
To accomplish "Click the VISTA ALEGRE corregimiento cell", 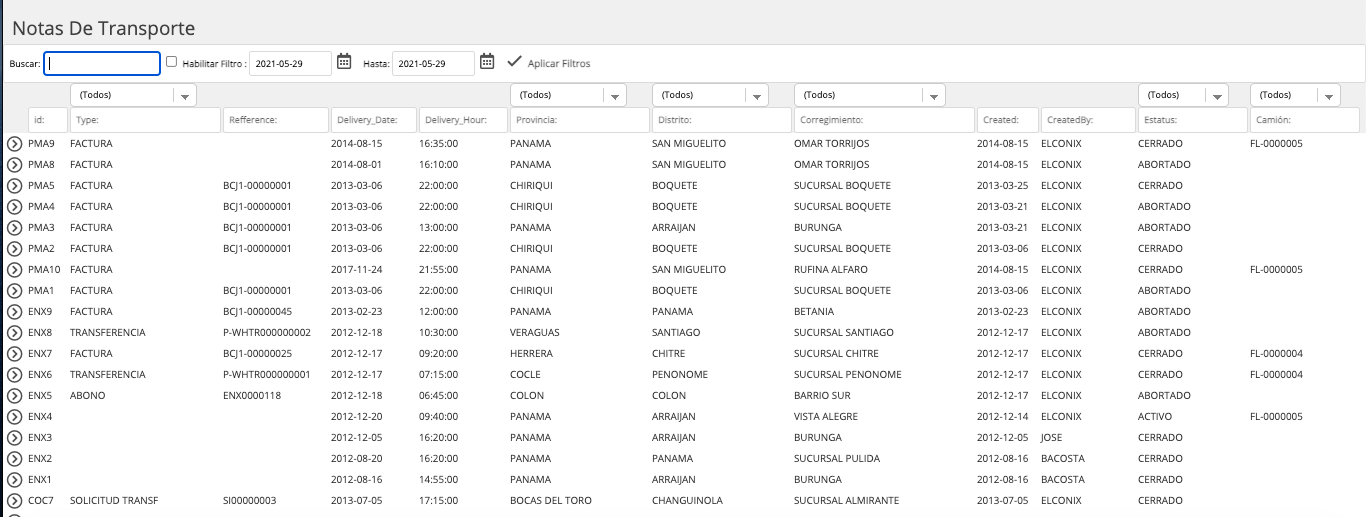I will [x=828, y=417].
